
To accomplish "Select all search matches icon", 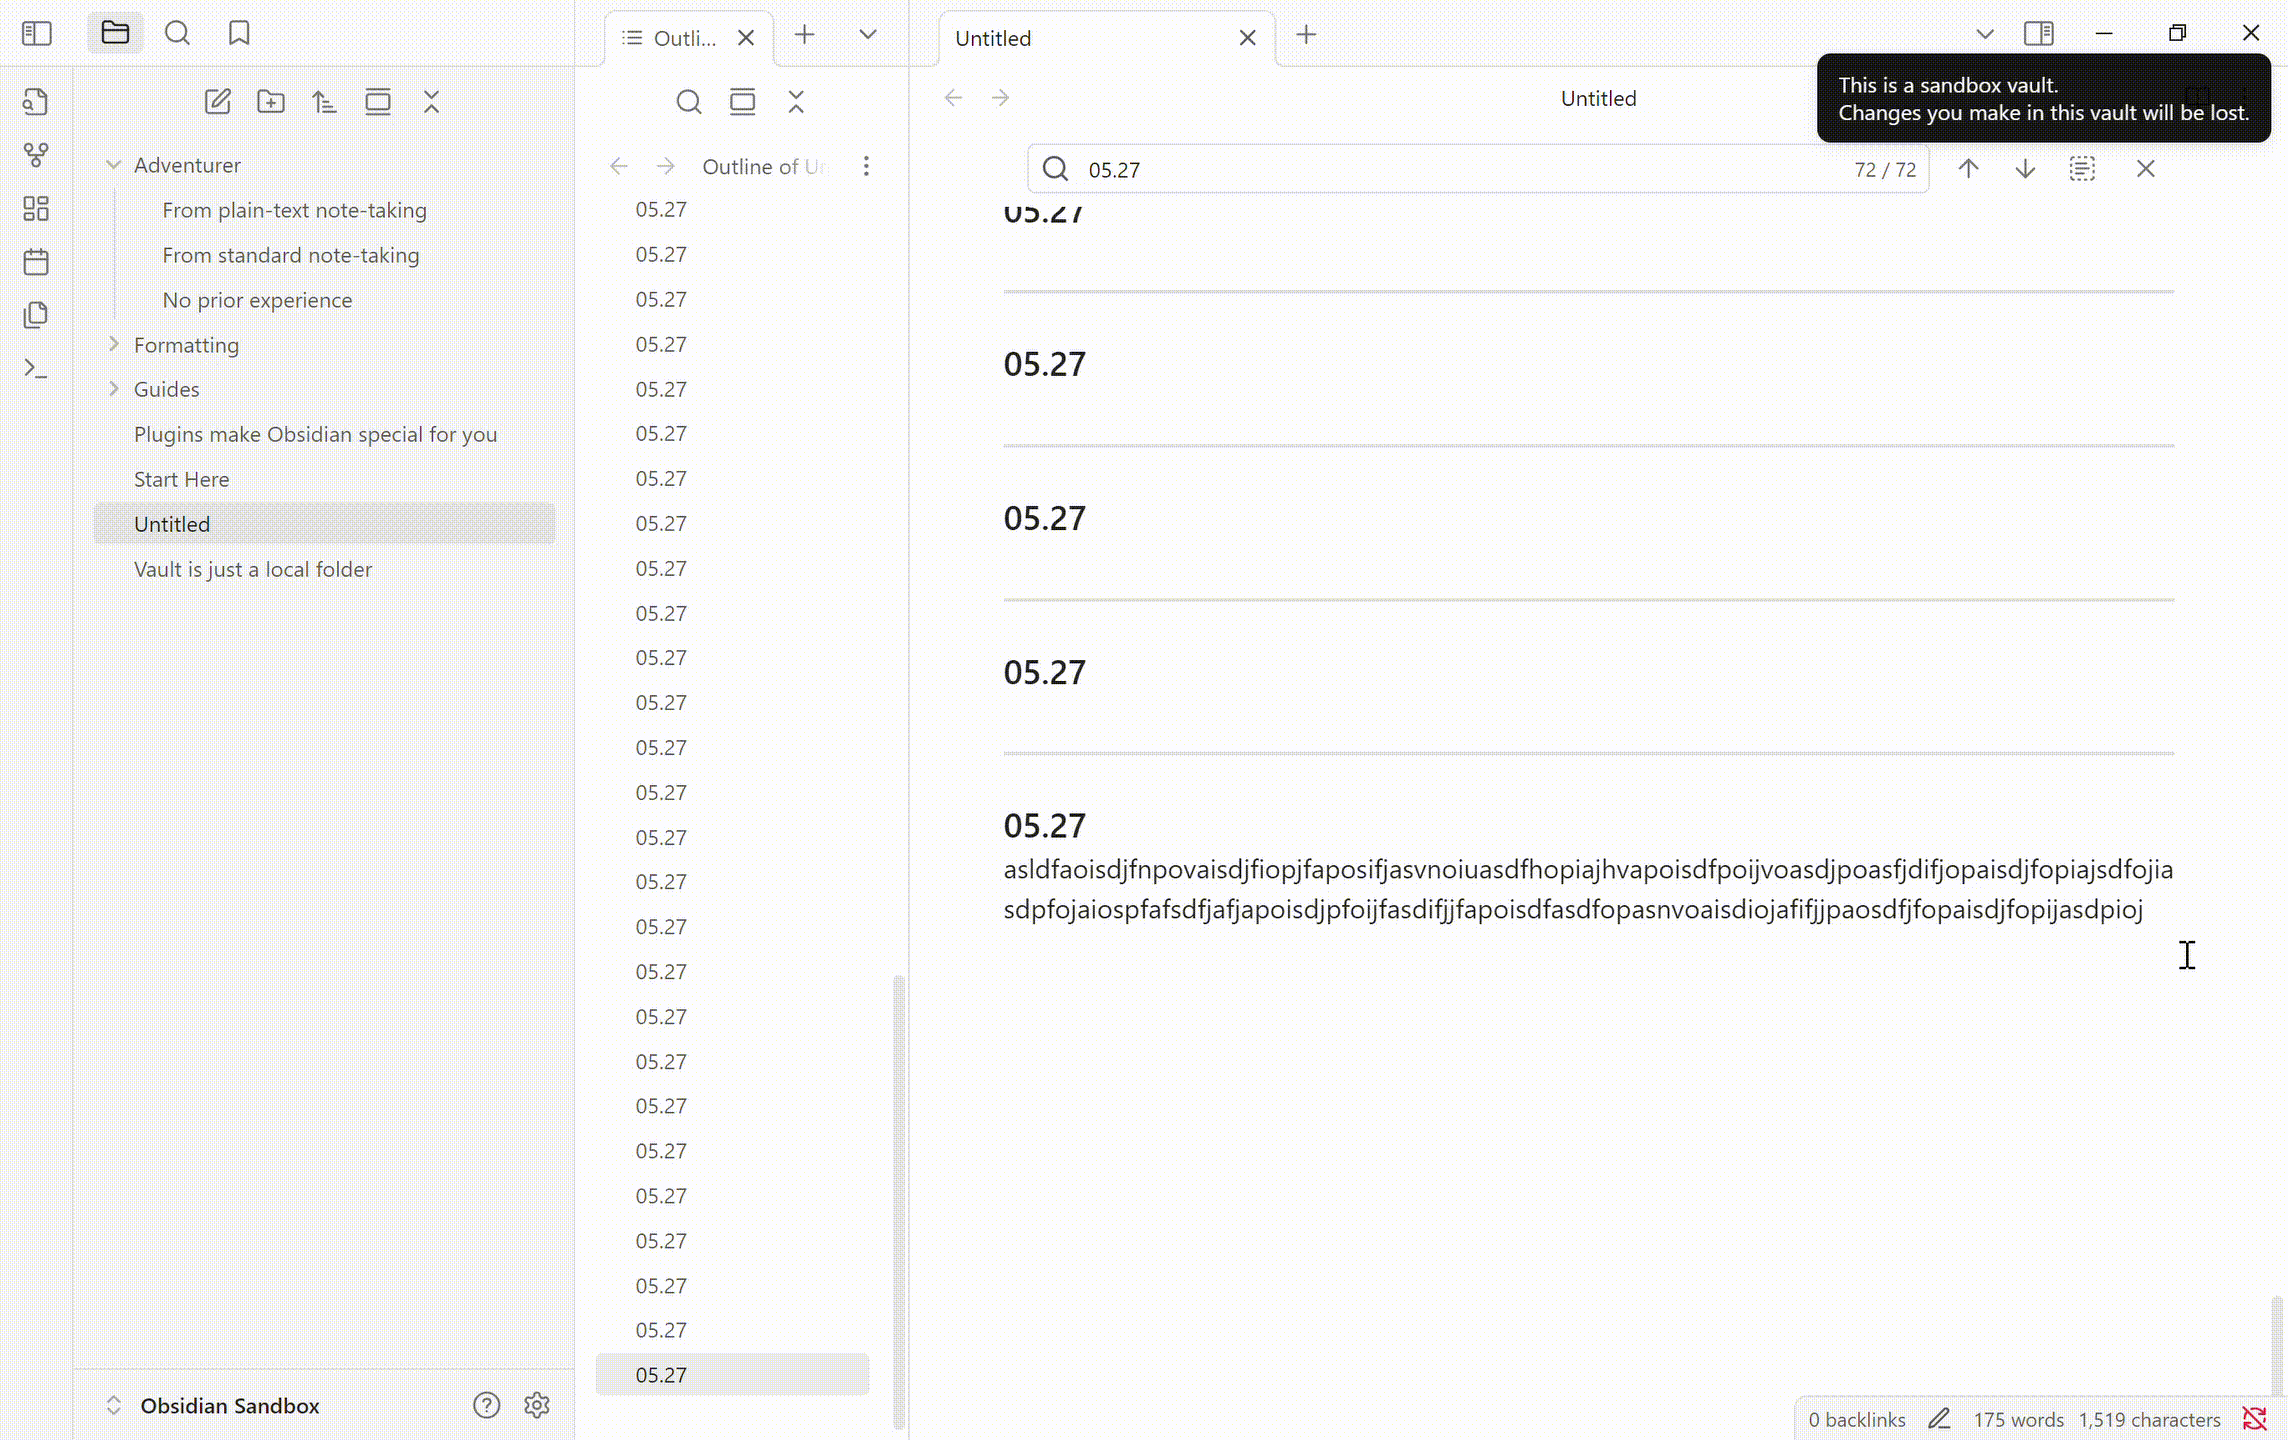I will 2082,169.
